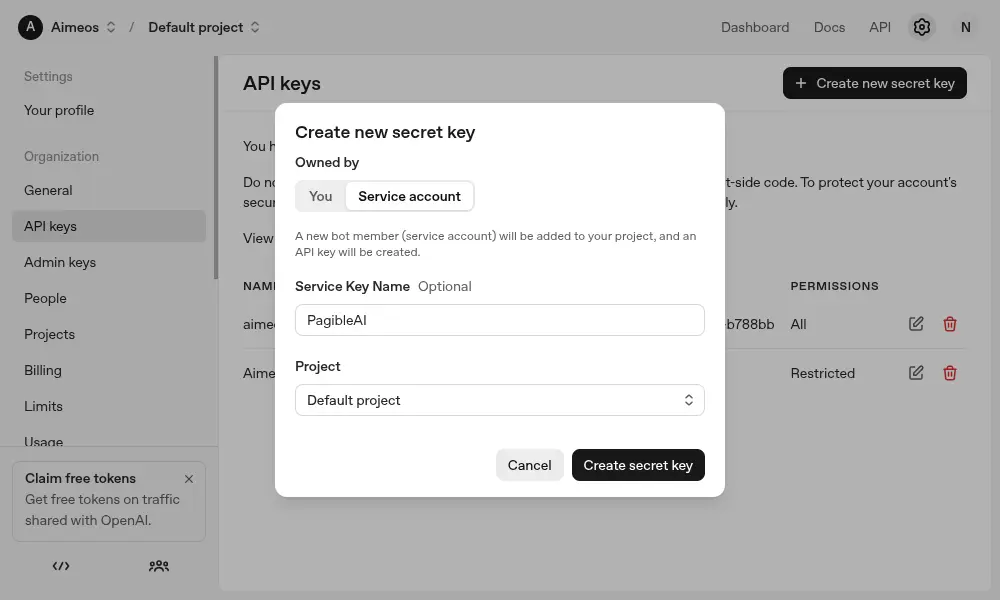Cancel the new secret key dialog

[529, 465]
